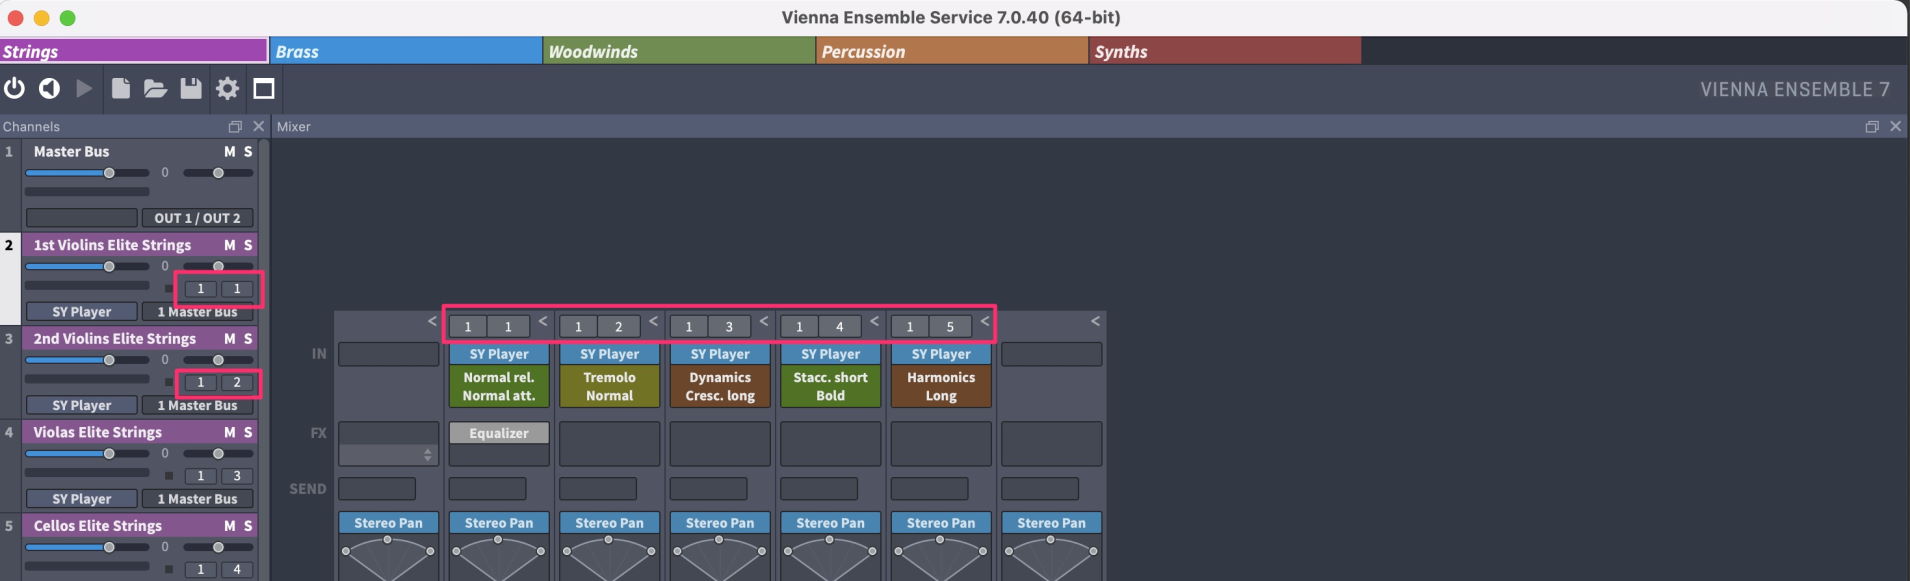The width and height of the screenshot is (1910, 581).
Task: Click the Harmonics Long patch label
Action: click(941, 386)
